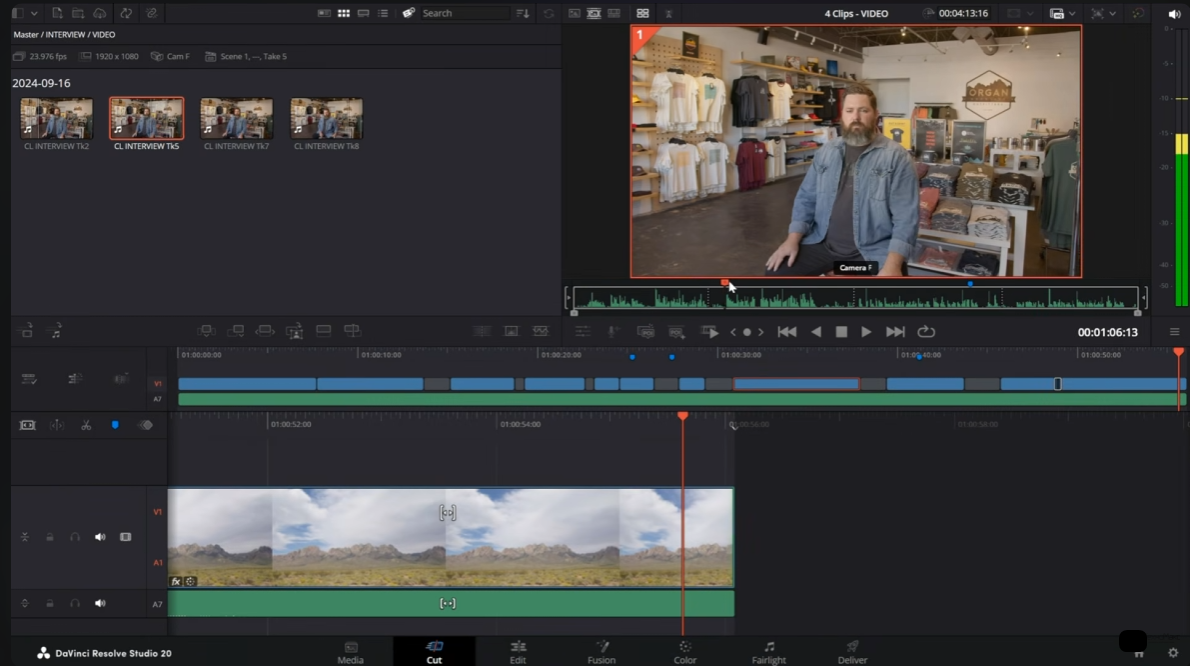
Task: Click the Master / INTERVIEW / VIDEO bin path
Action: [x=65, y=34]
